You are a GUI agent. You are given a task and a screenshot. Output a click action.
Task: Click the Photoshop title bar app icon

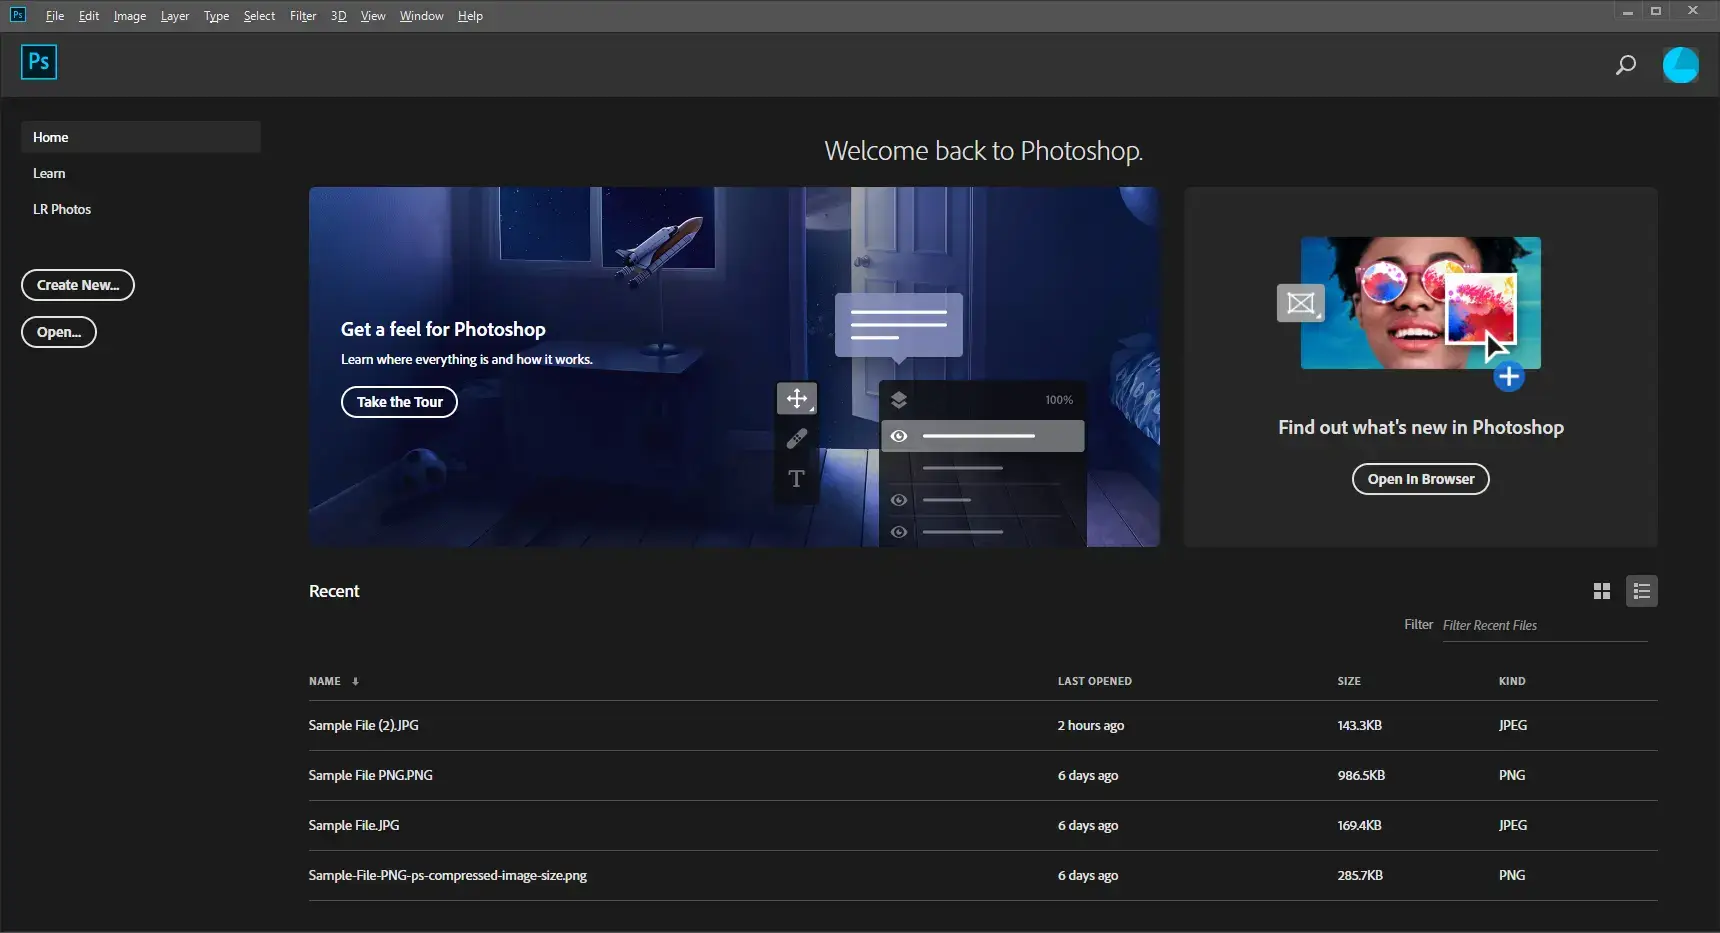(x=18, y=15)
